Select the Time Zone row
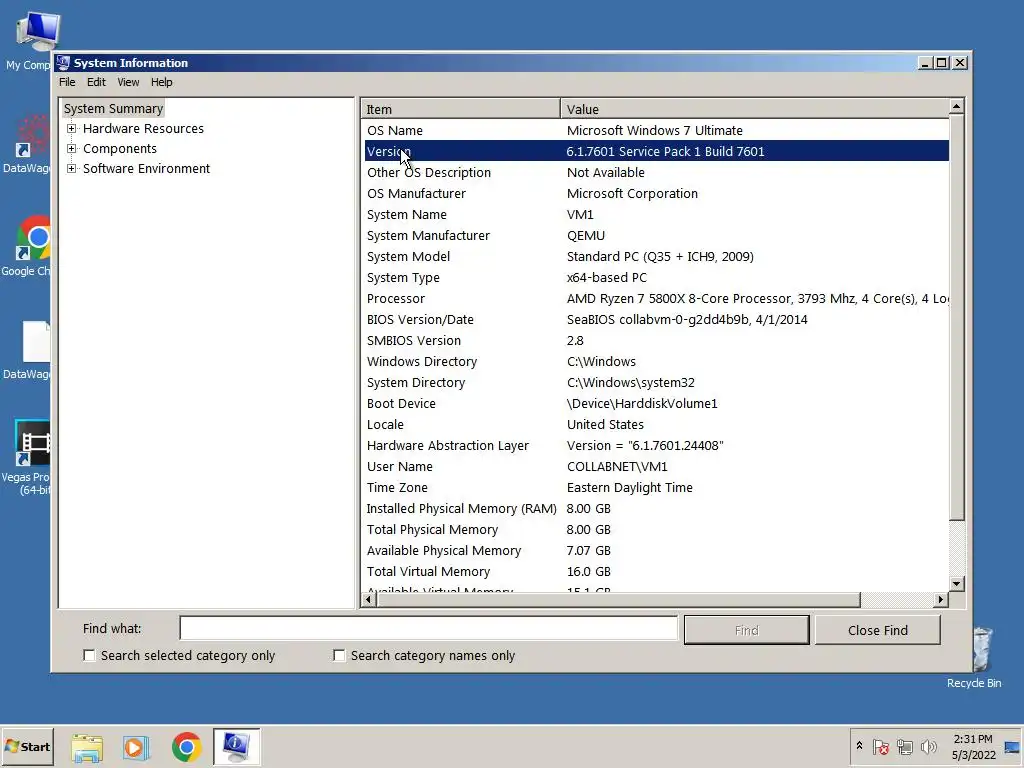1024x768 pixels. coord(656,487)
